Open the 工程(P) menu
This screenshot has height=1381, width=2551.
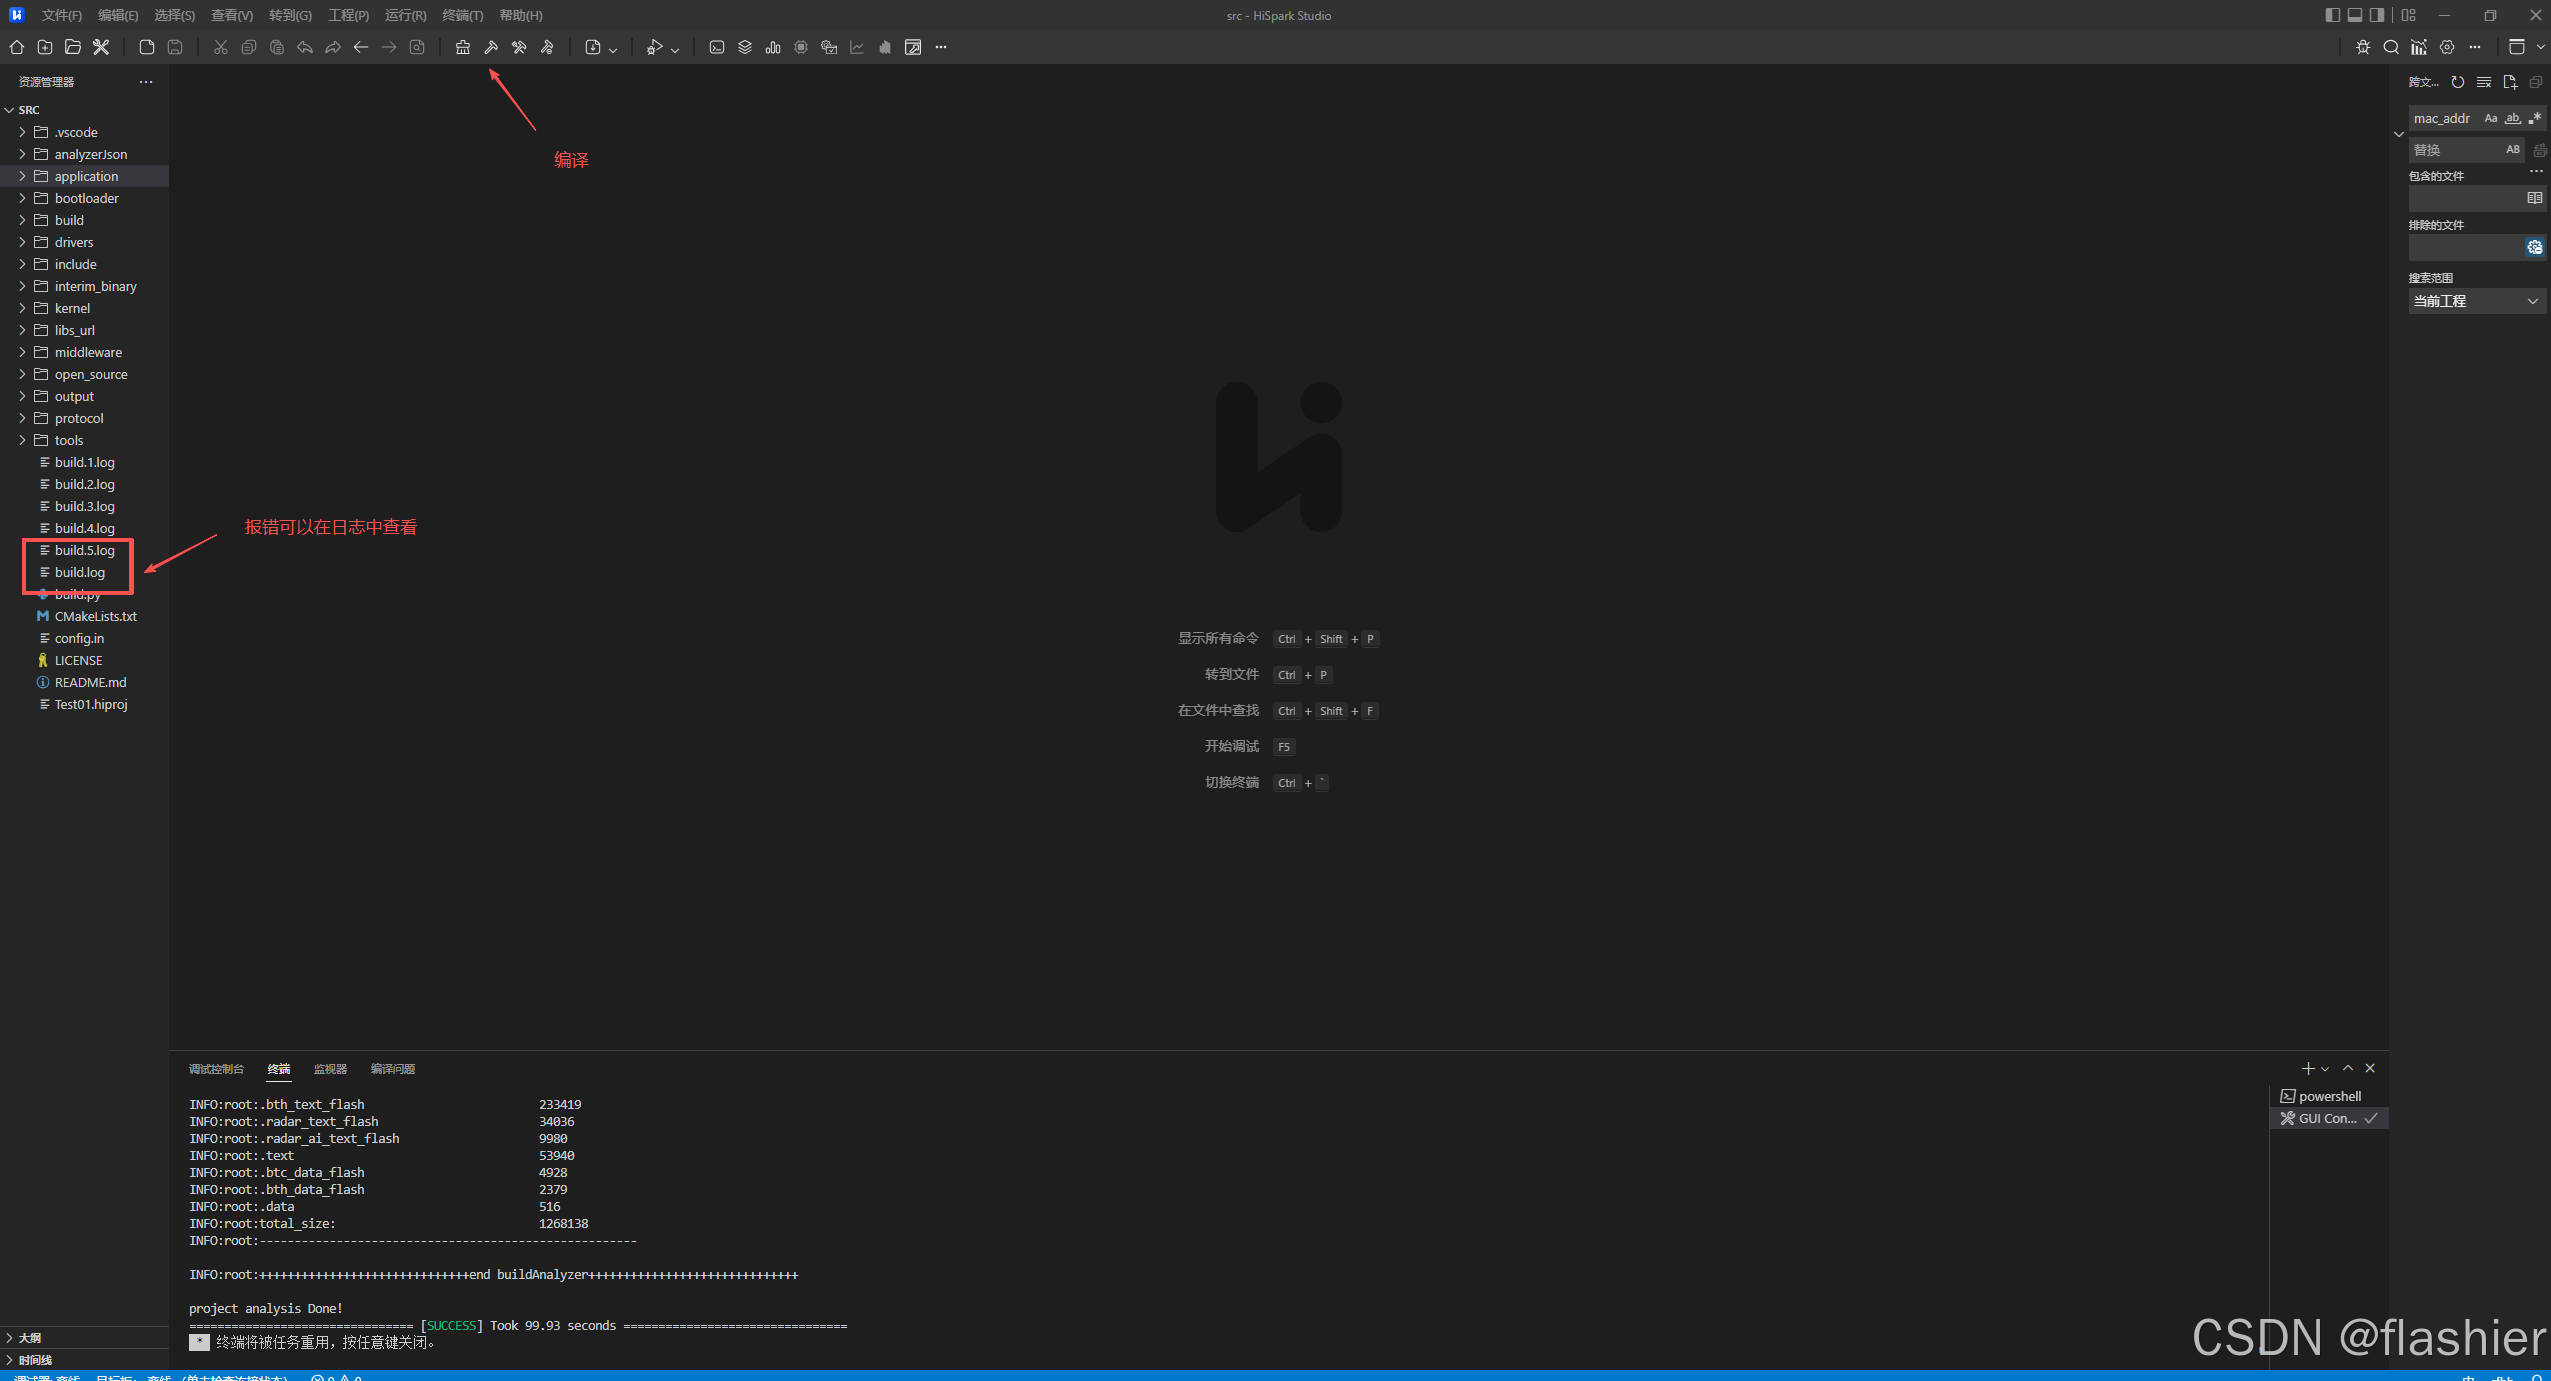[x=348, y=15]
